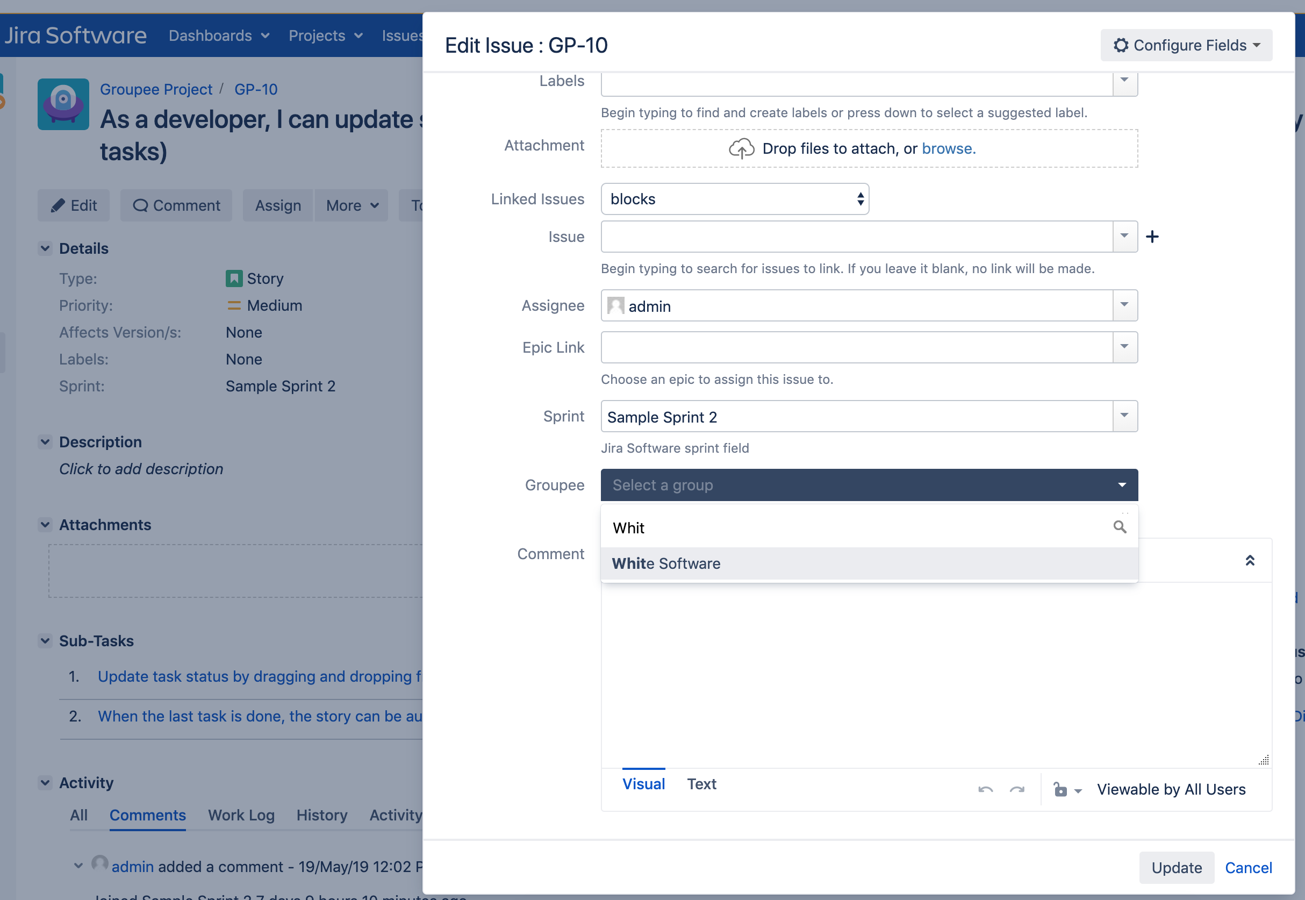Click the admin avatar in Assignee field
Image resolution: width=1305 pixels, height=900 pixels.
(616, 306)
